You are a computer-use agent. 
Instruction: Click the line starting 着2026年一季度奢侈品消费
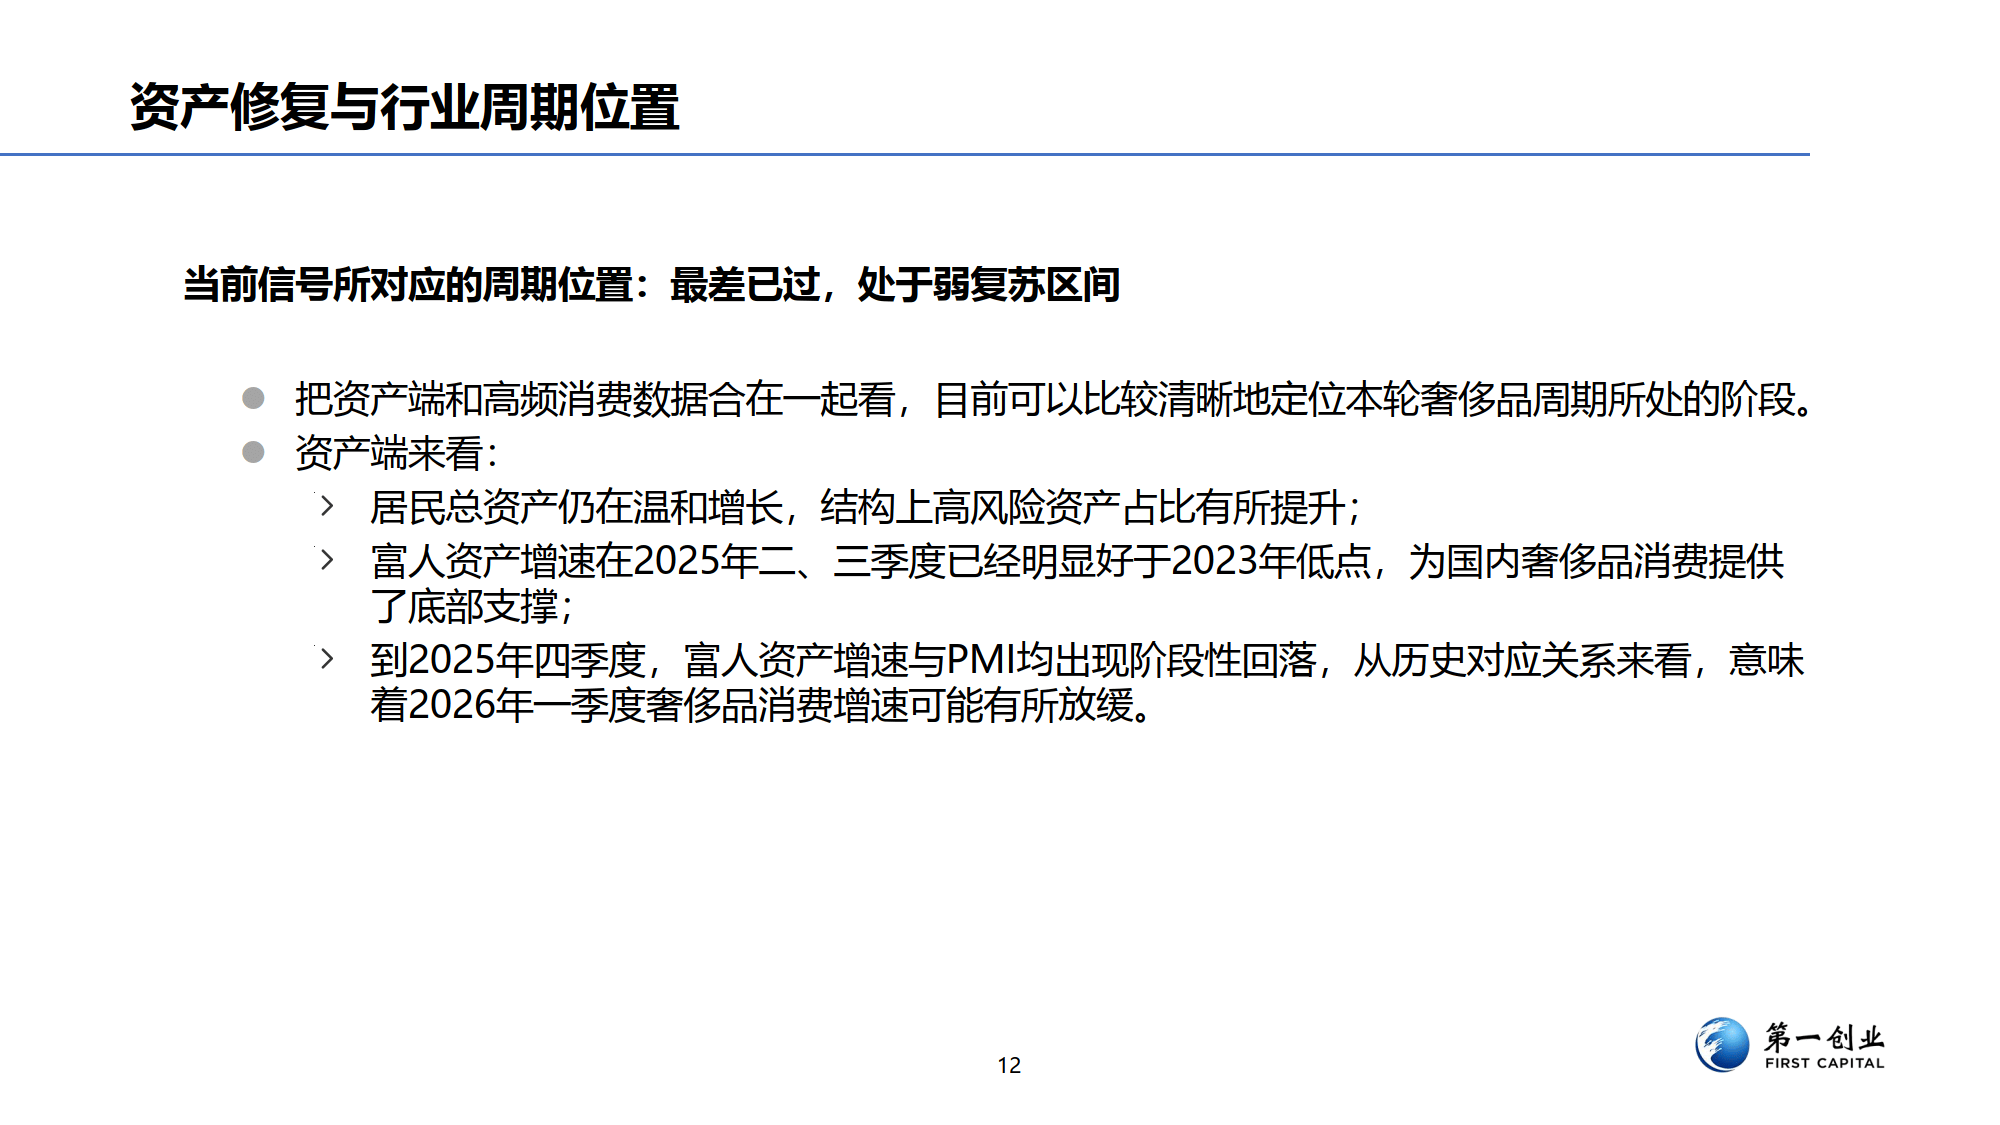tap(760, 706)
